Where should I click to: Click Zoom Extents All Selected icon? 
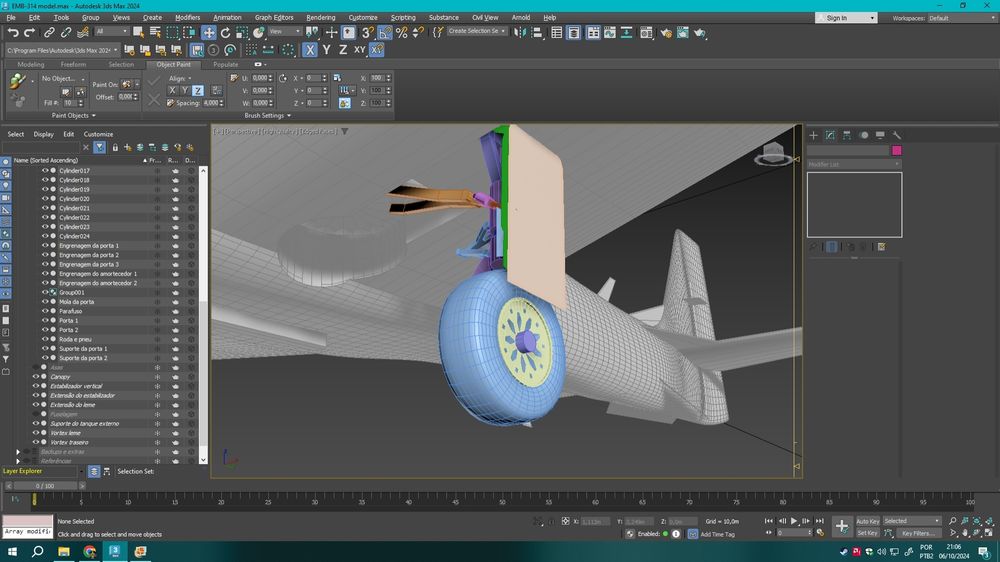(989, 521)
